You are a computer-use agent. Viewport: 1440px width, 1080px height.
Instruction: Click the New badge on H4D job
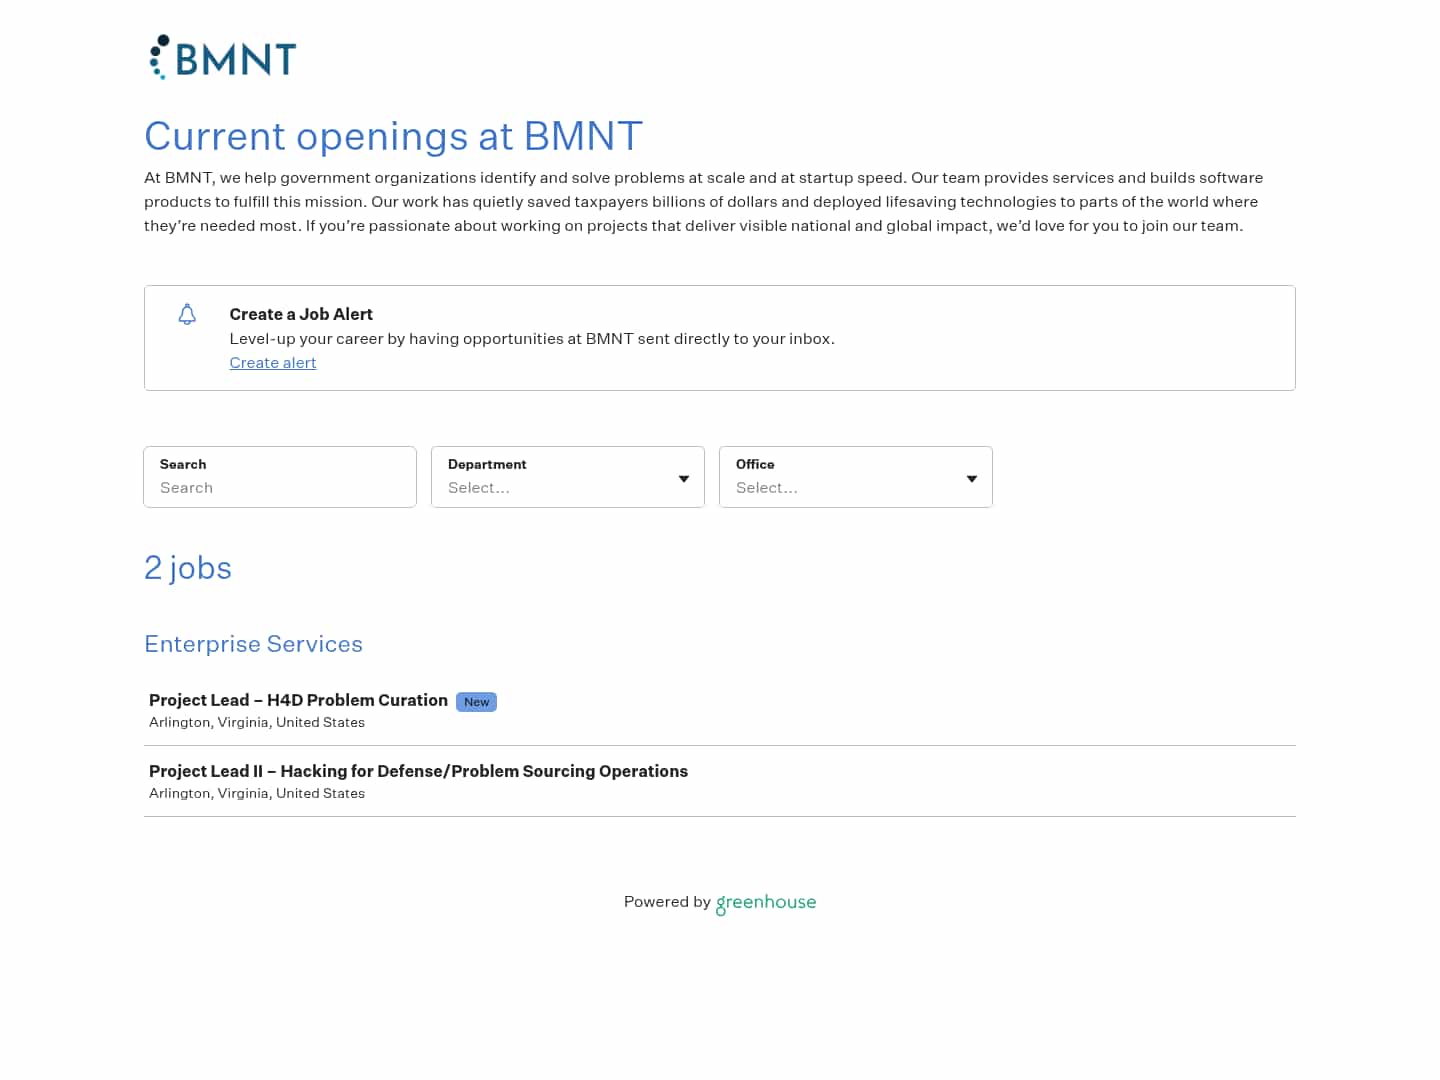[476, 702]
